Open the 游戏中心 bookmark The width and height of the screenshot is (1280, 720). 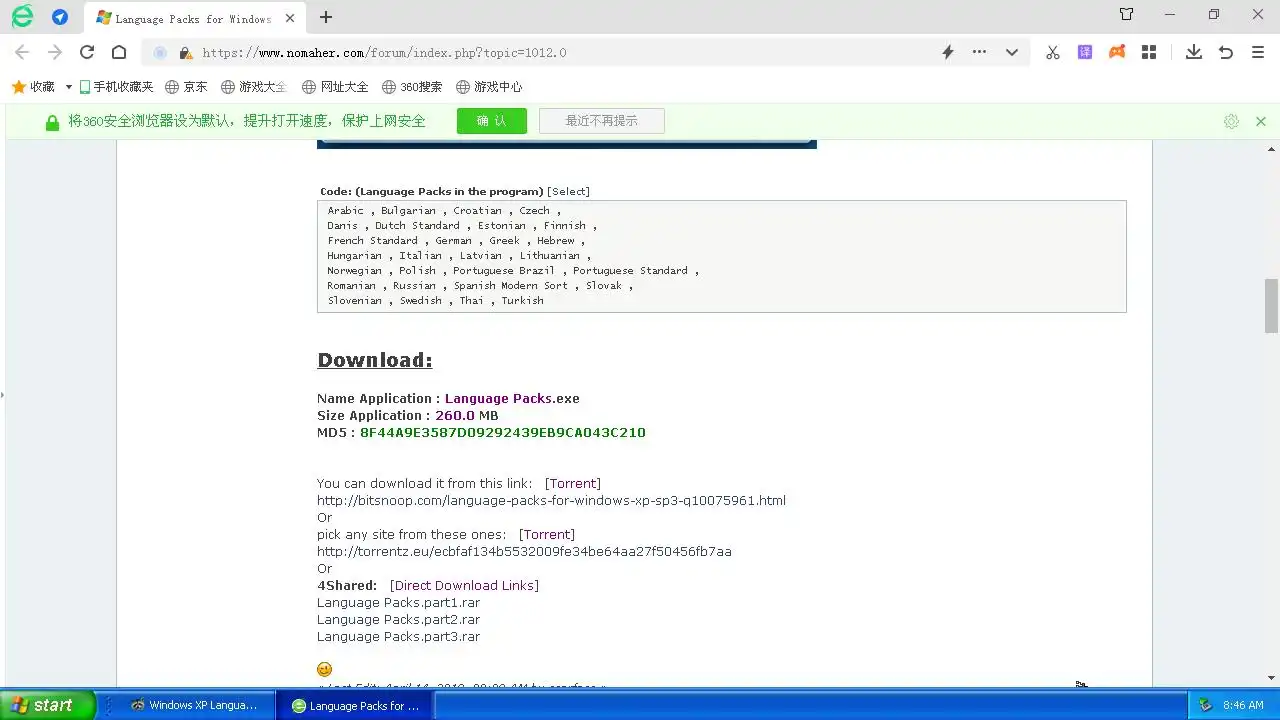pyautogui.click(x=489, y=87)
